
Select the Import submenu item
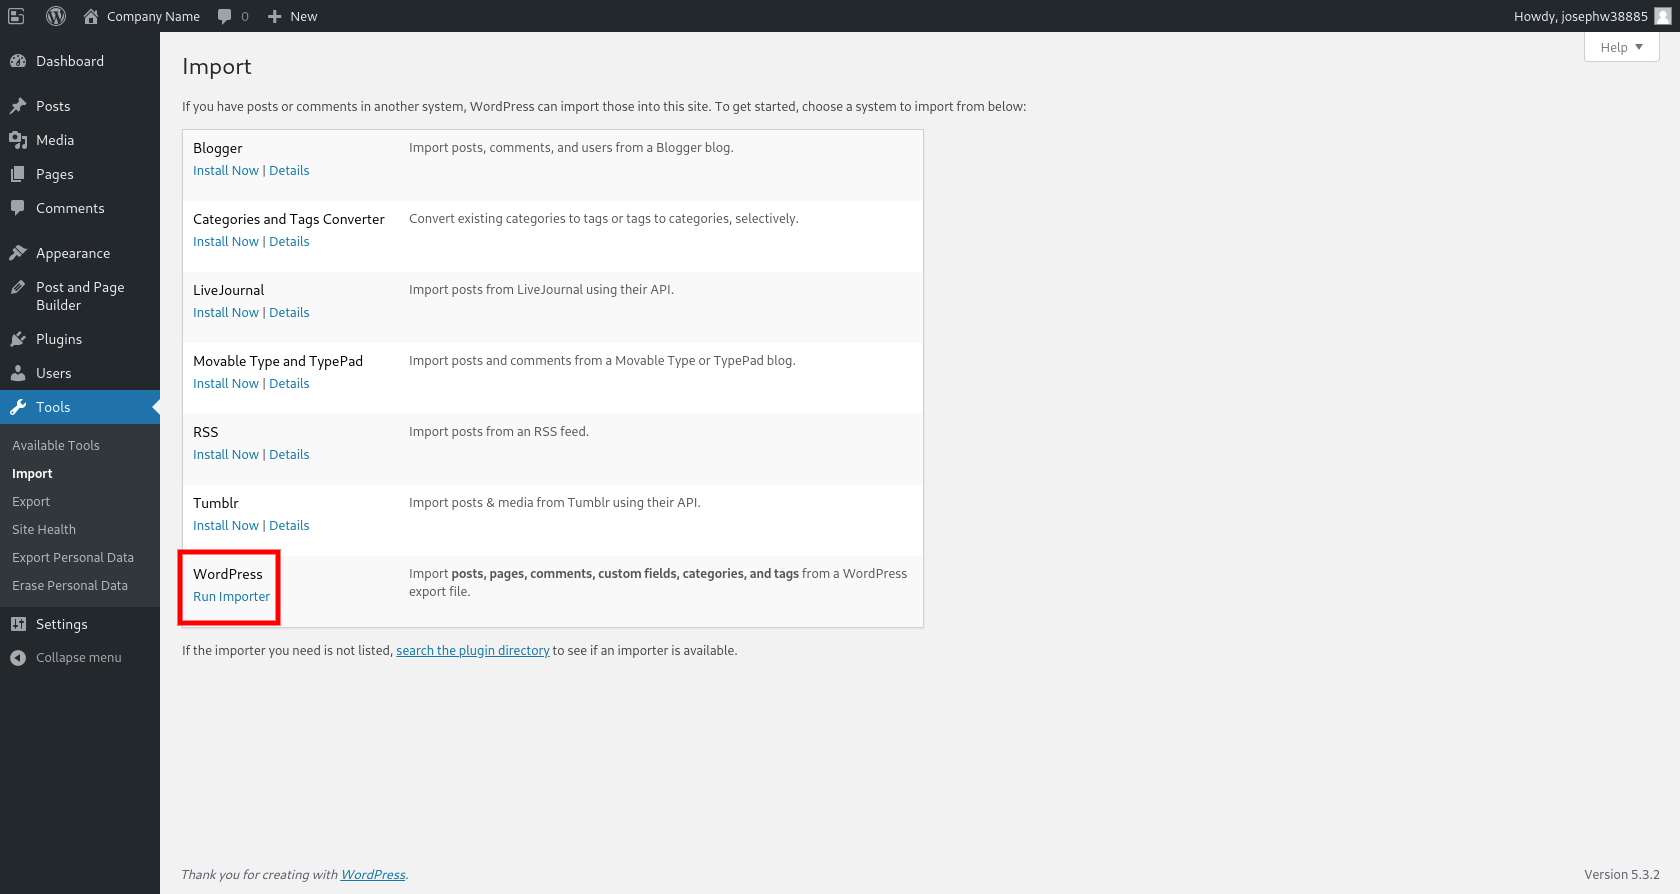[32, 473]
